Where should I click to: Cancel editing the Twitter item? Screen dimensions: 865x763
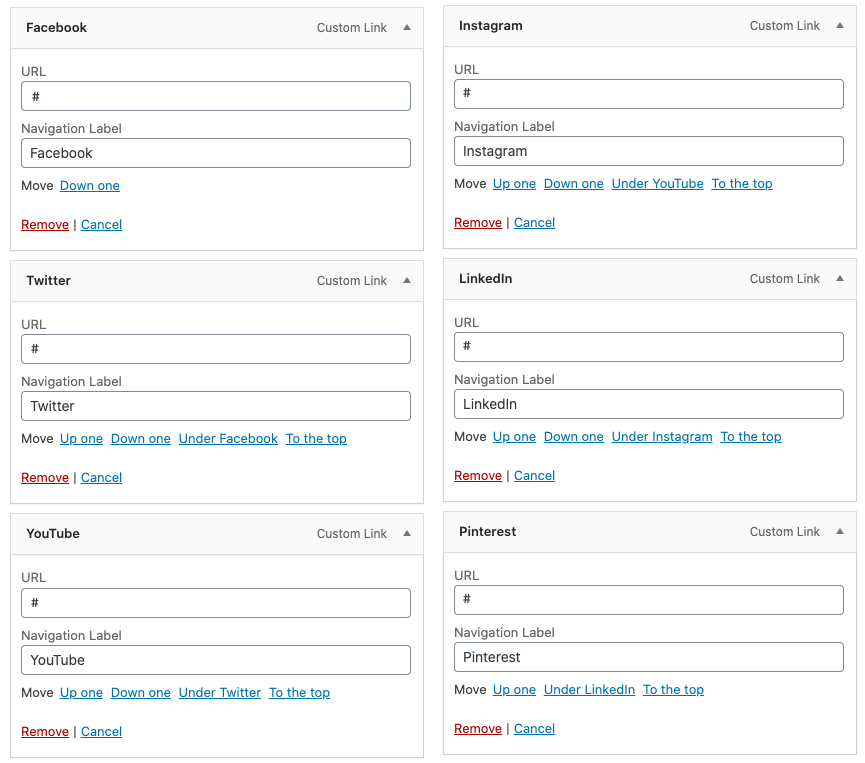[102, 477]
